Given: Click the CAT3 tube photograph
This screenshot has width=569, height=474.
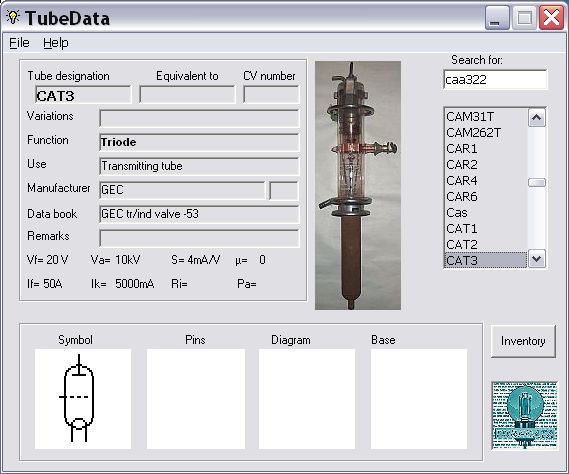Looking at the screenshot, I should [x=358, y=185].
